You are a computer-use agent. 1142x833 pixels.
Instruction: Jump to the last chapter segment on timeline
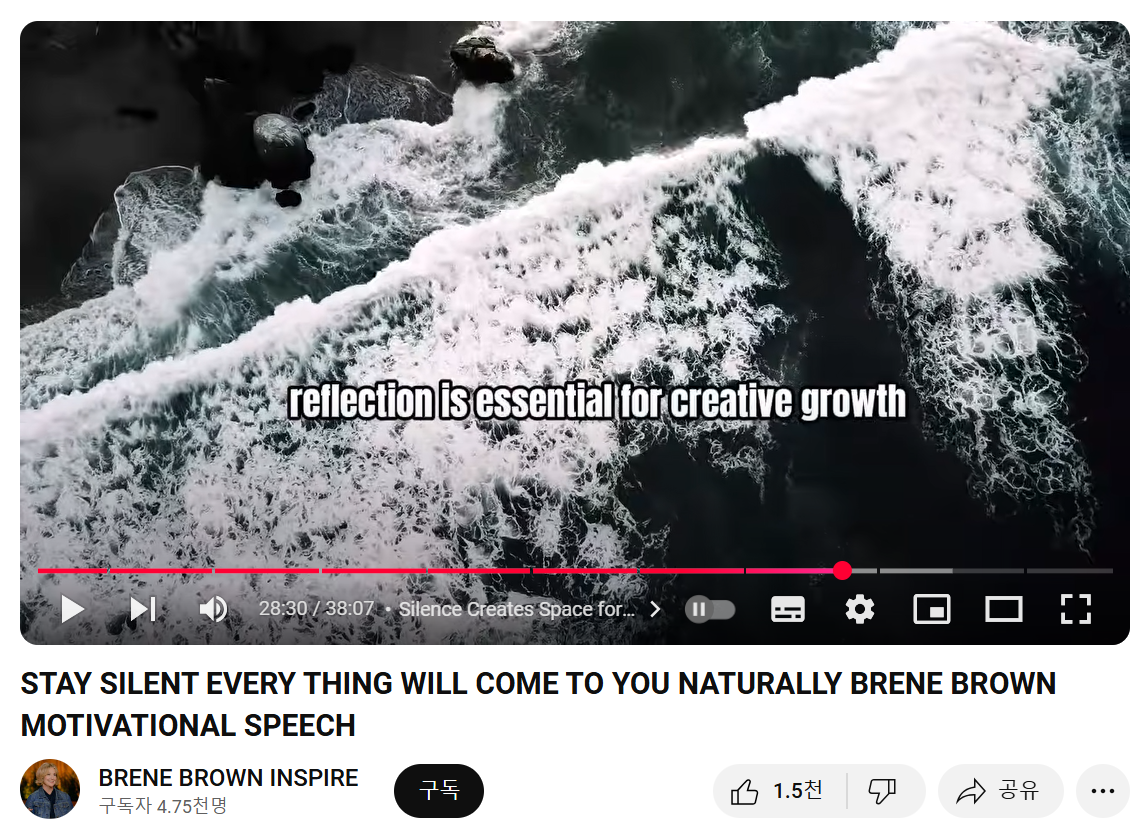pyautogui.click(x=1069, y=571)
